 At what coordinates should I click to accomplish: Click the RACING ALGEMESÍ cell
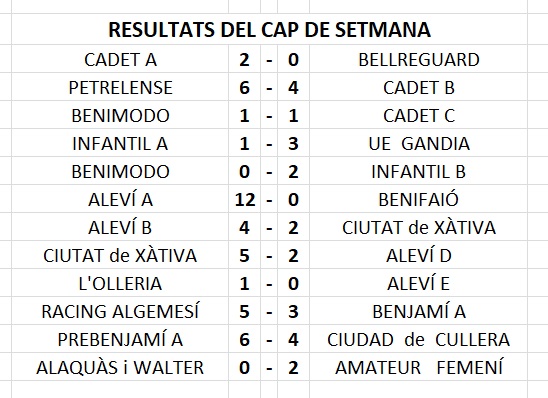click(120, 311)
